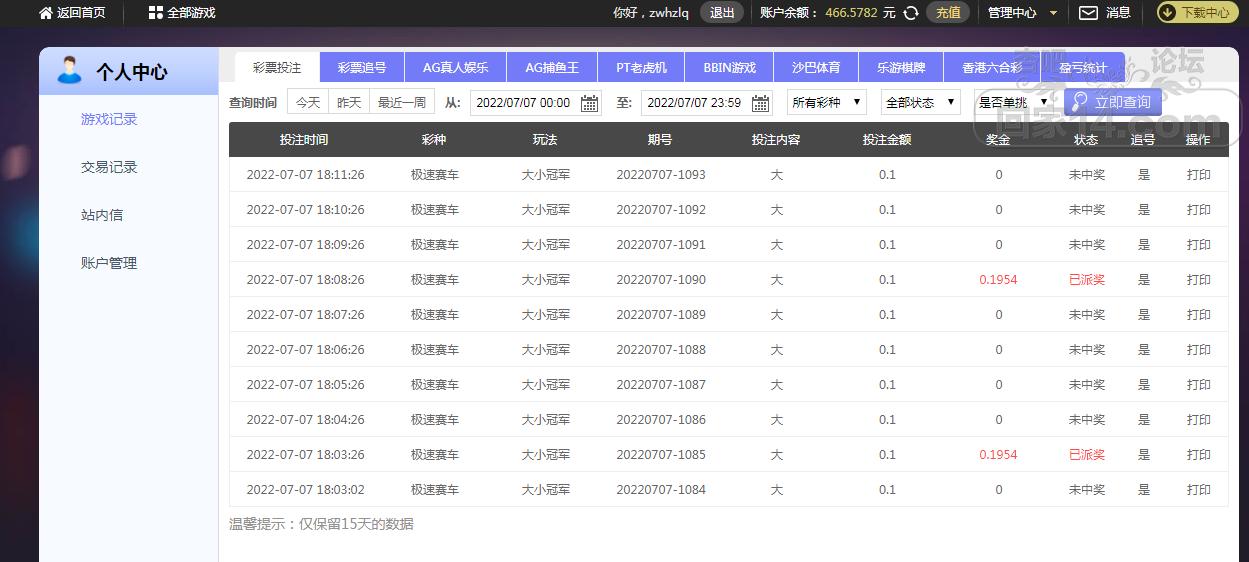Select the 今天 quick time filter
Viewport: 1249px width, 562px height.
point(308,102)
